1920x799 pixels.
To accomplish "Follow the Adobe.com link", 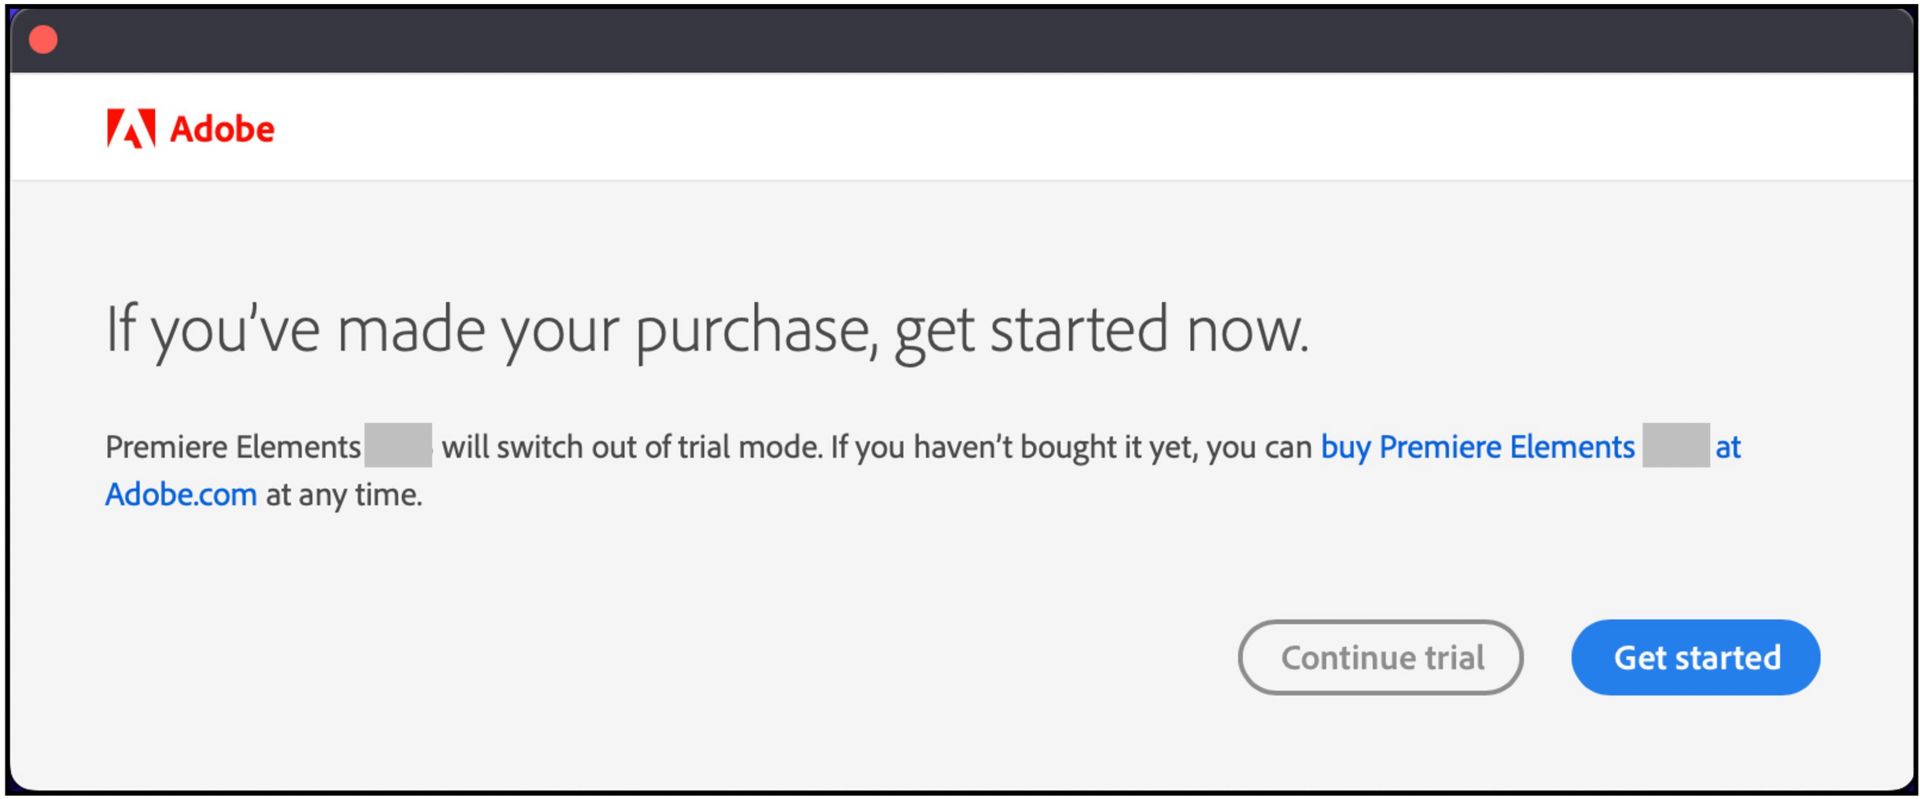I will 181,495.
